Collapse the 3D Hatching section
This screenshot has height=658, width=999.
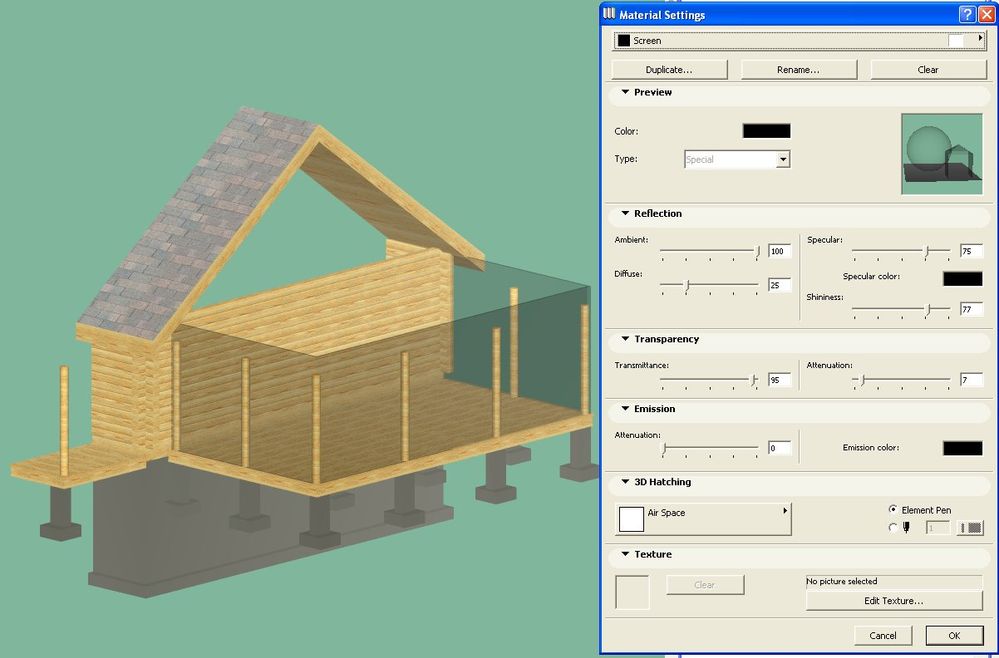(625, 482)
